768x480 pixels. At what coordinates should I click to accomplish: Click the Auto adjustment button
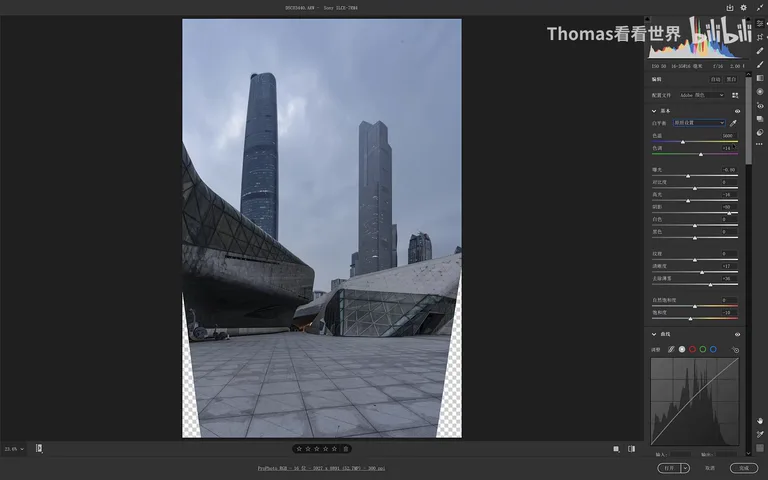tap(716, 79)
